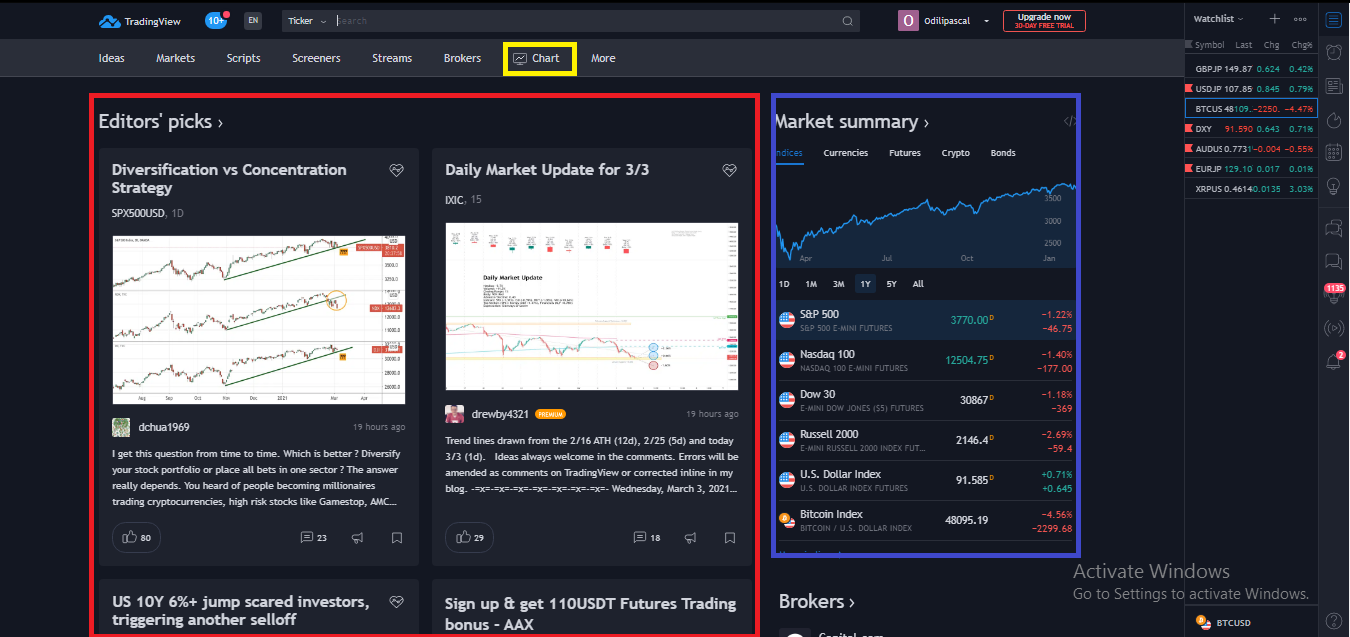The width and height of the screenshot is (1350, 637).
Task: Click the editors' pick badge on Diversification card
Action: 396,170
